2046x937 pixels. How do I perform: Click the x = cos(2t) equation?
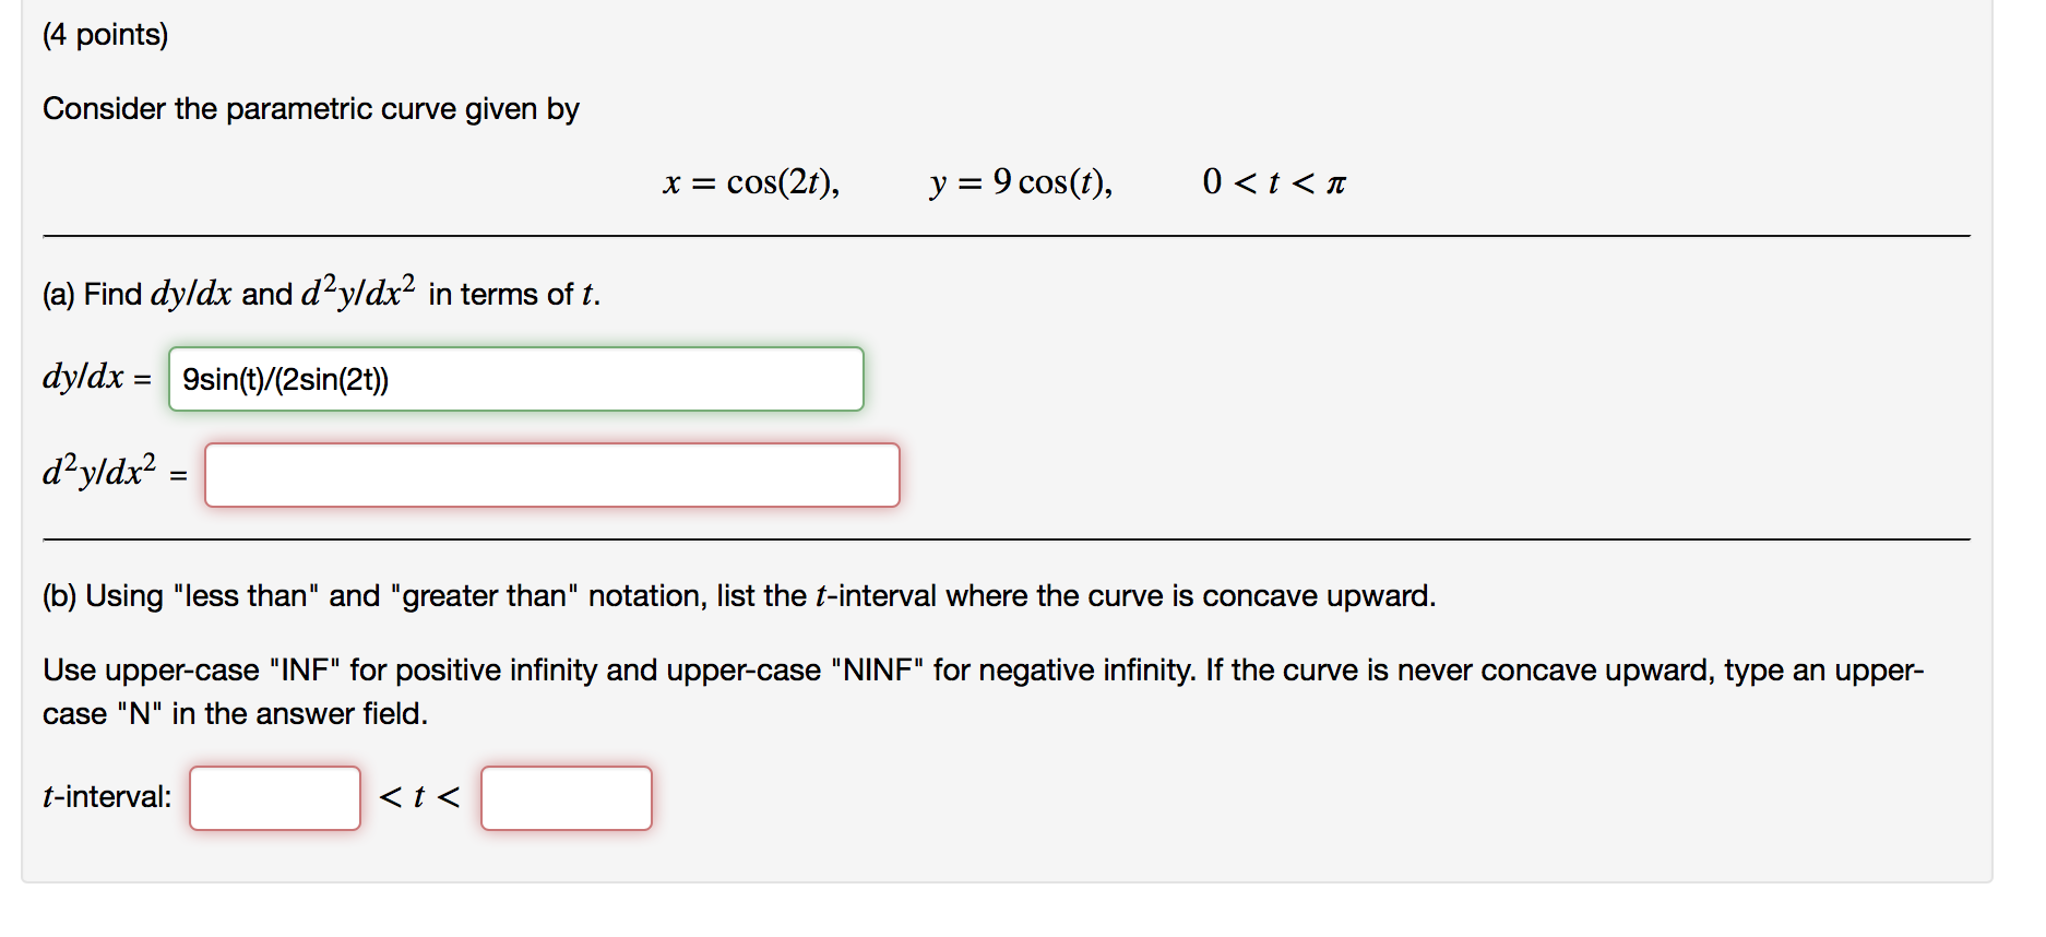[751, 182]
